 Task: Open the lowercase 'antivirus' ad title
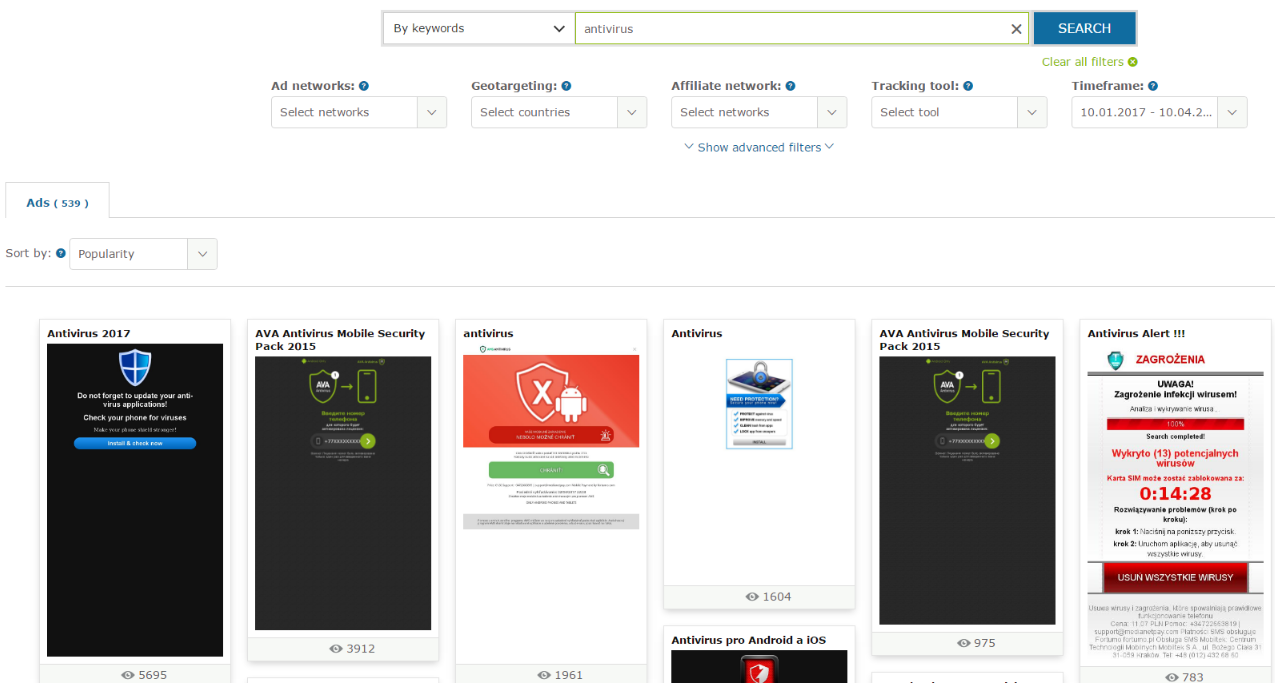(488, 334)
